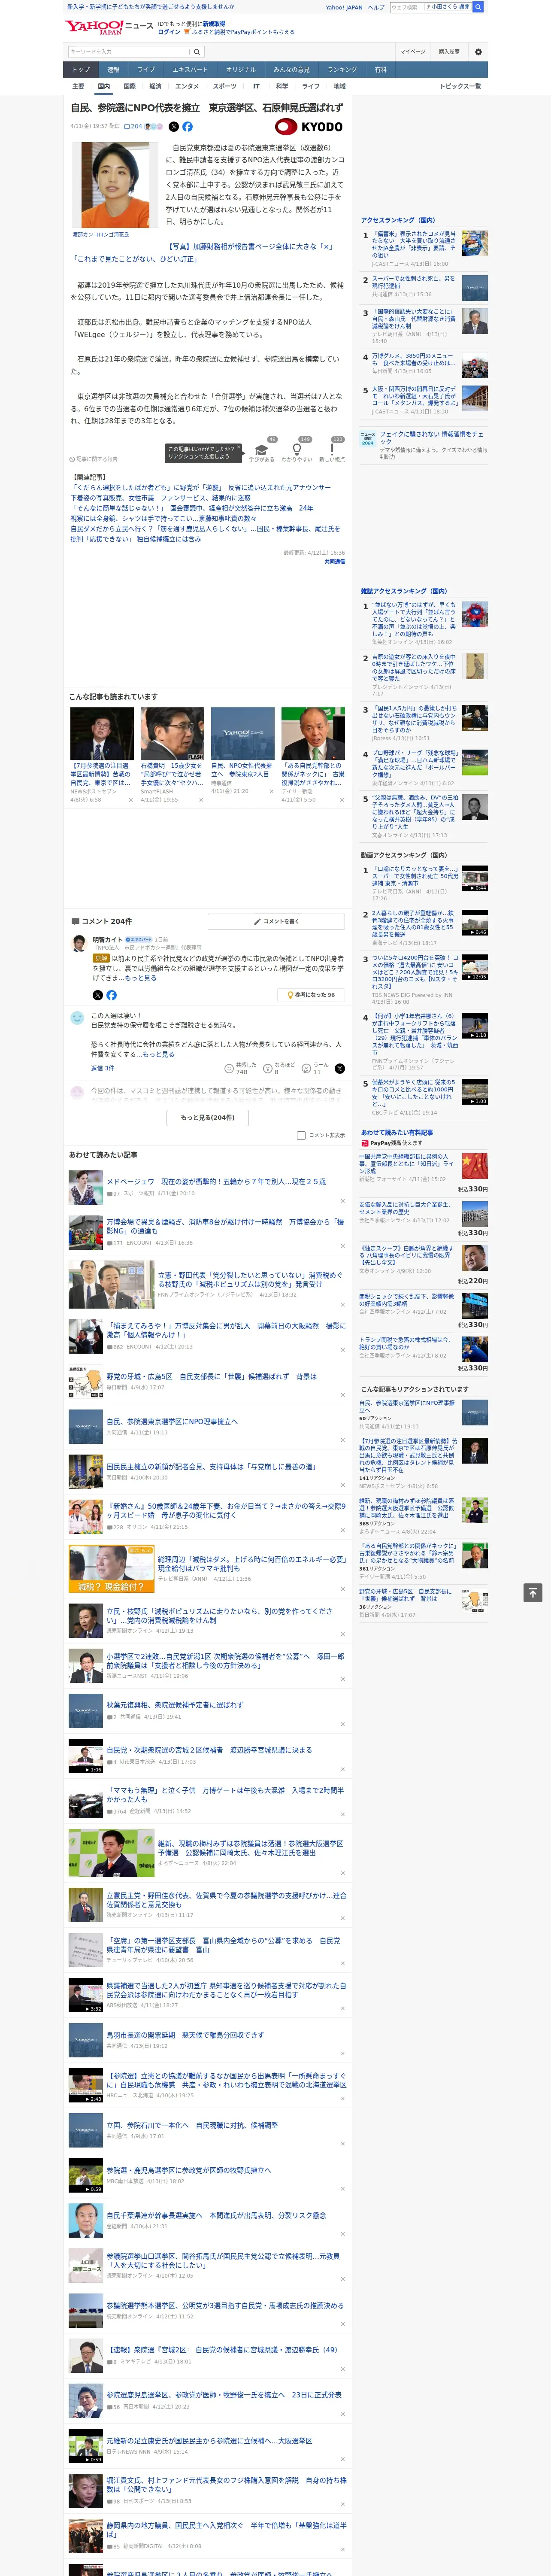Click the ログイン link in header
This screenshot has height=2576, width=551.
(169, 32)
